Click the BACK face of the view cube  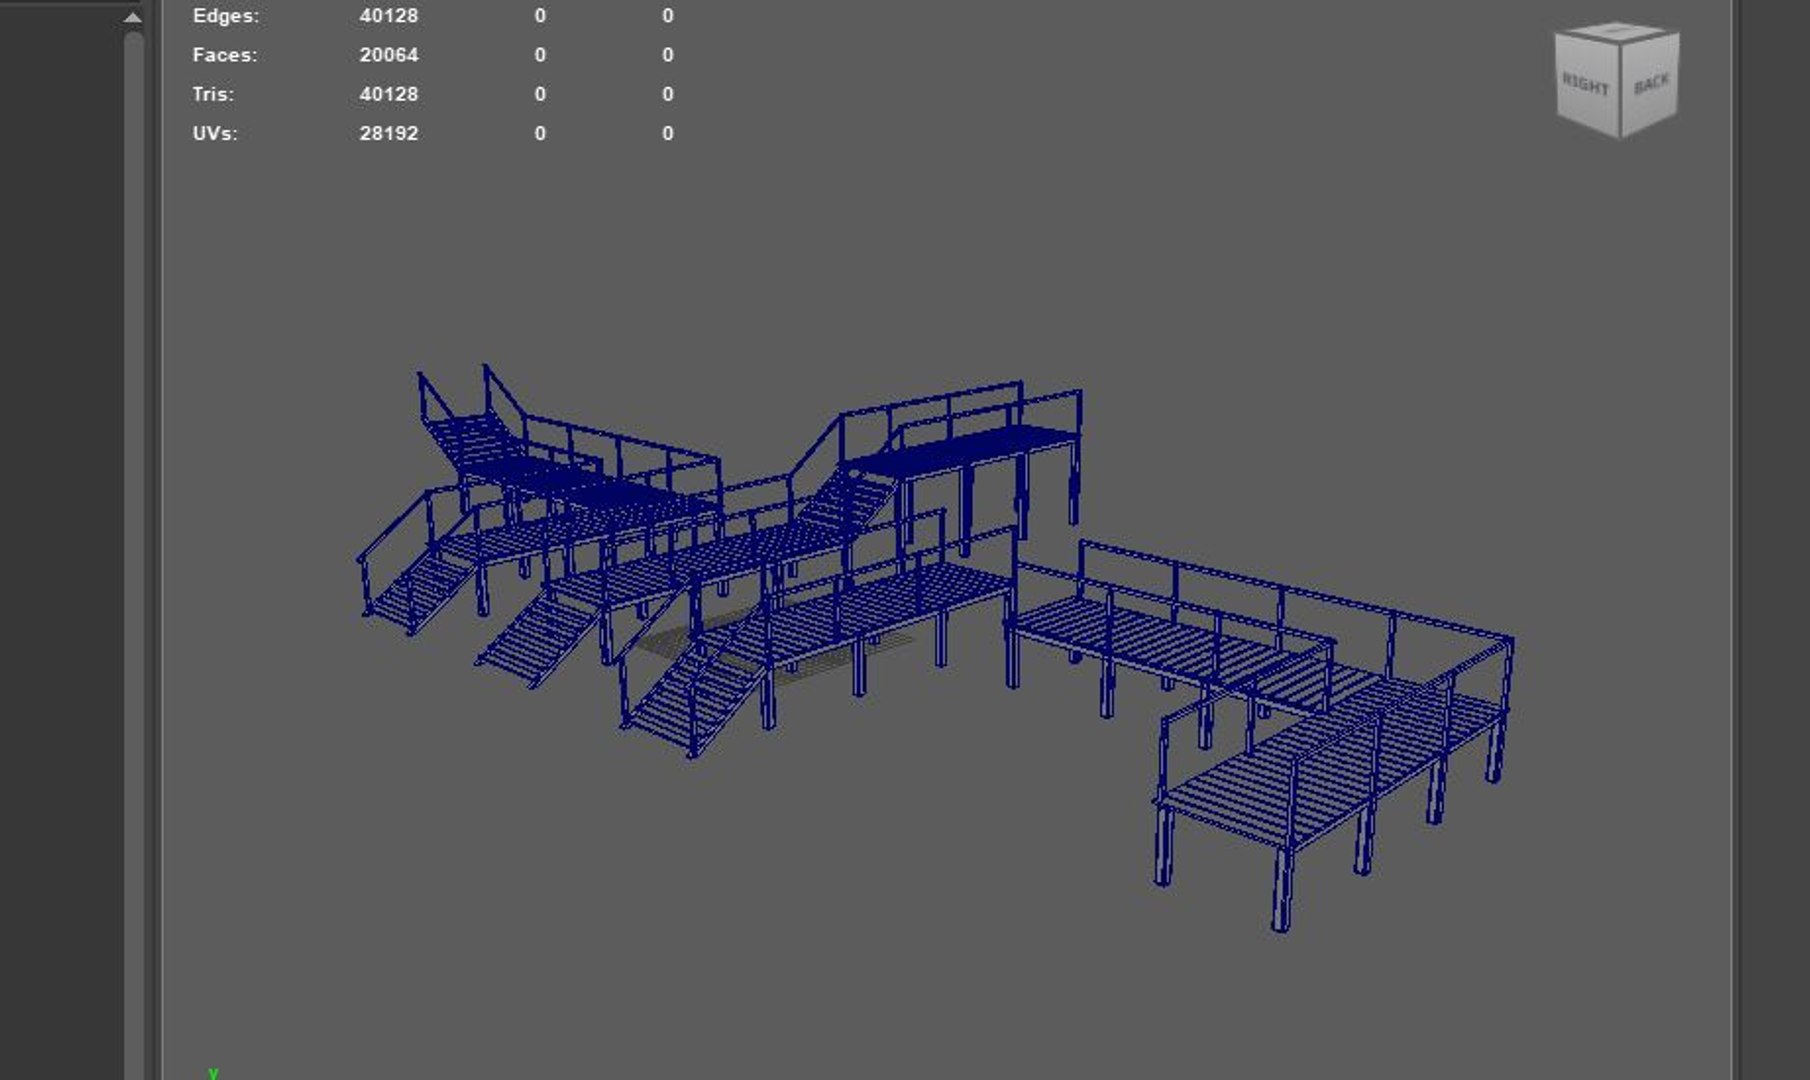point(1650,84)
